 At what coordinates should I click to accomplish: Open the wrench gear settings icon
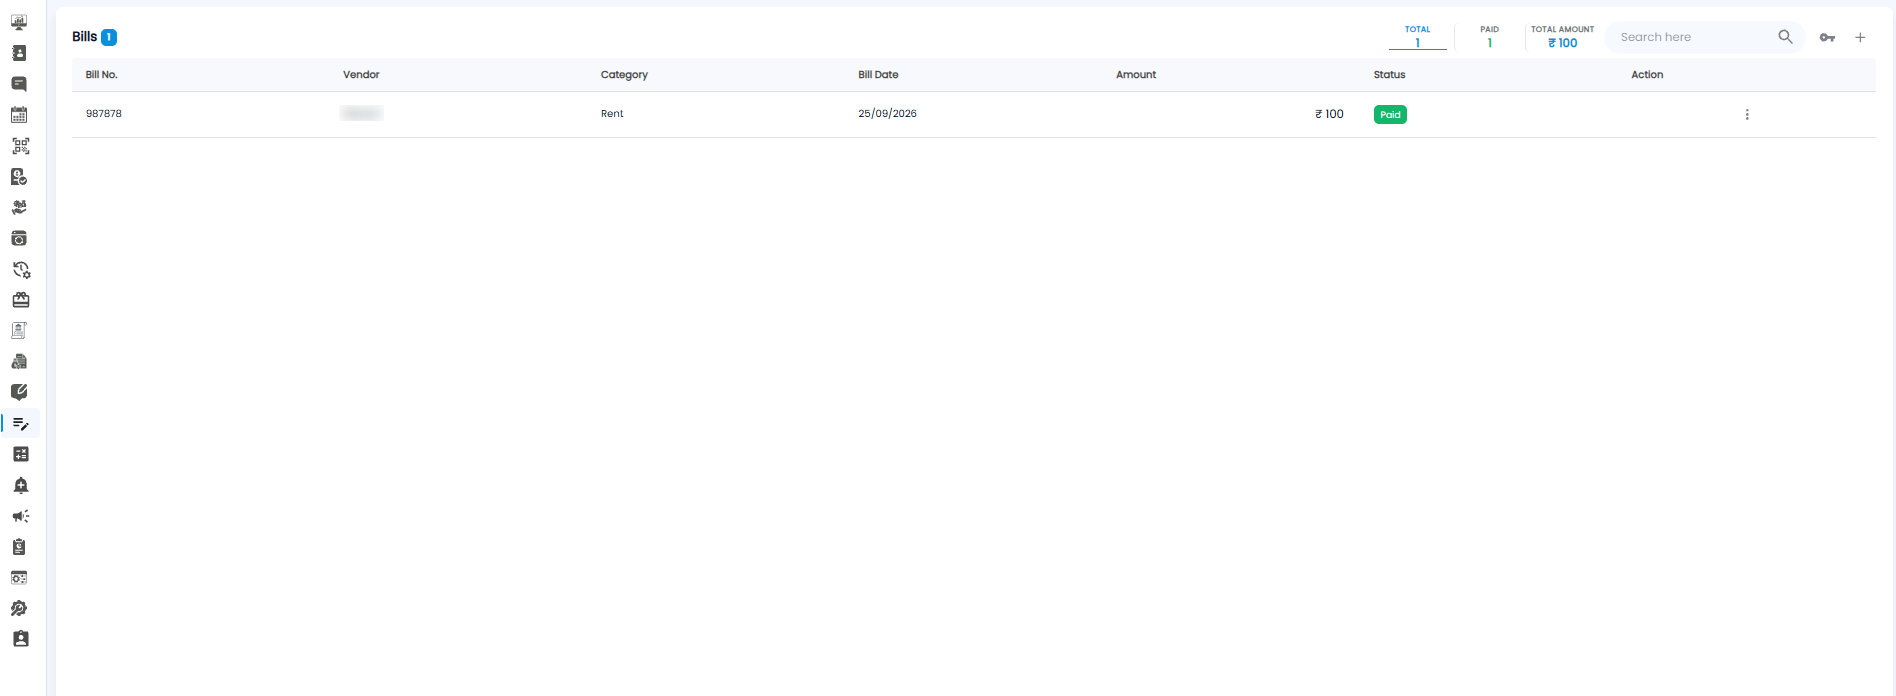pyautogui.click(x=19, y=608)
